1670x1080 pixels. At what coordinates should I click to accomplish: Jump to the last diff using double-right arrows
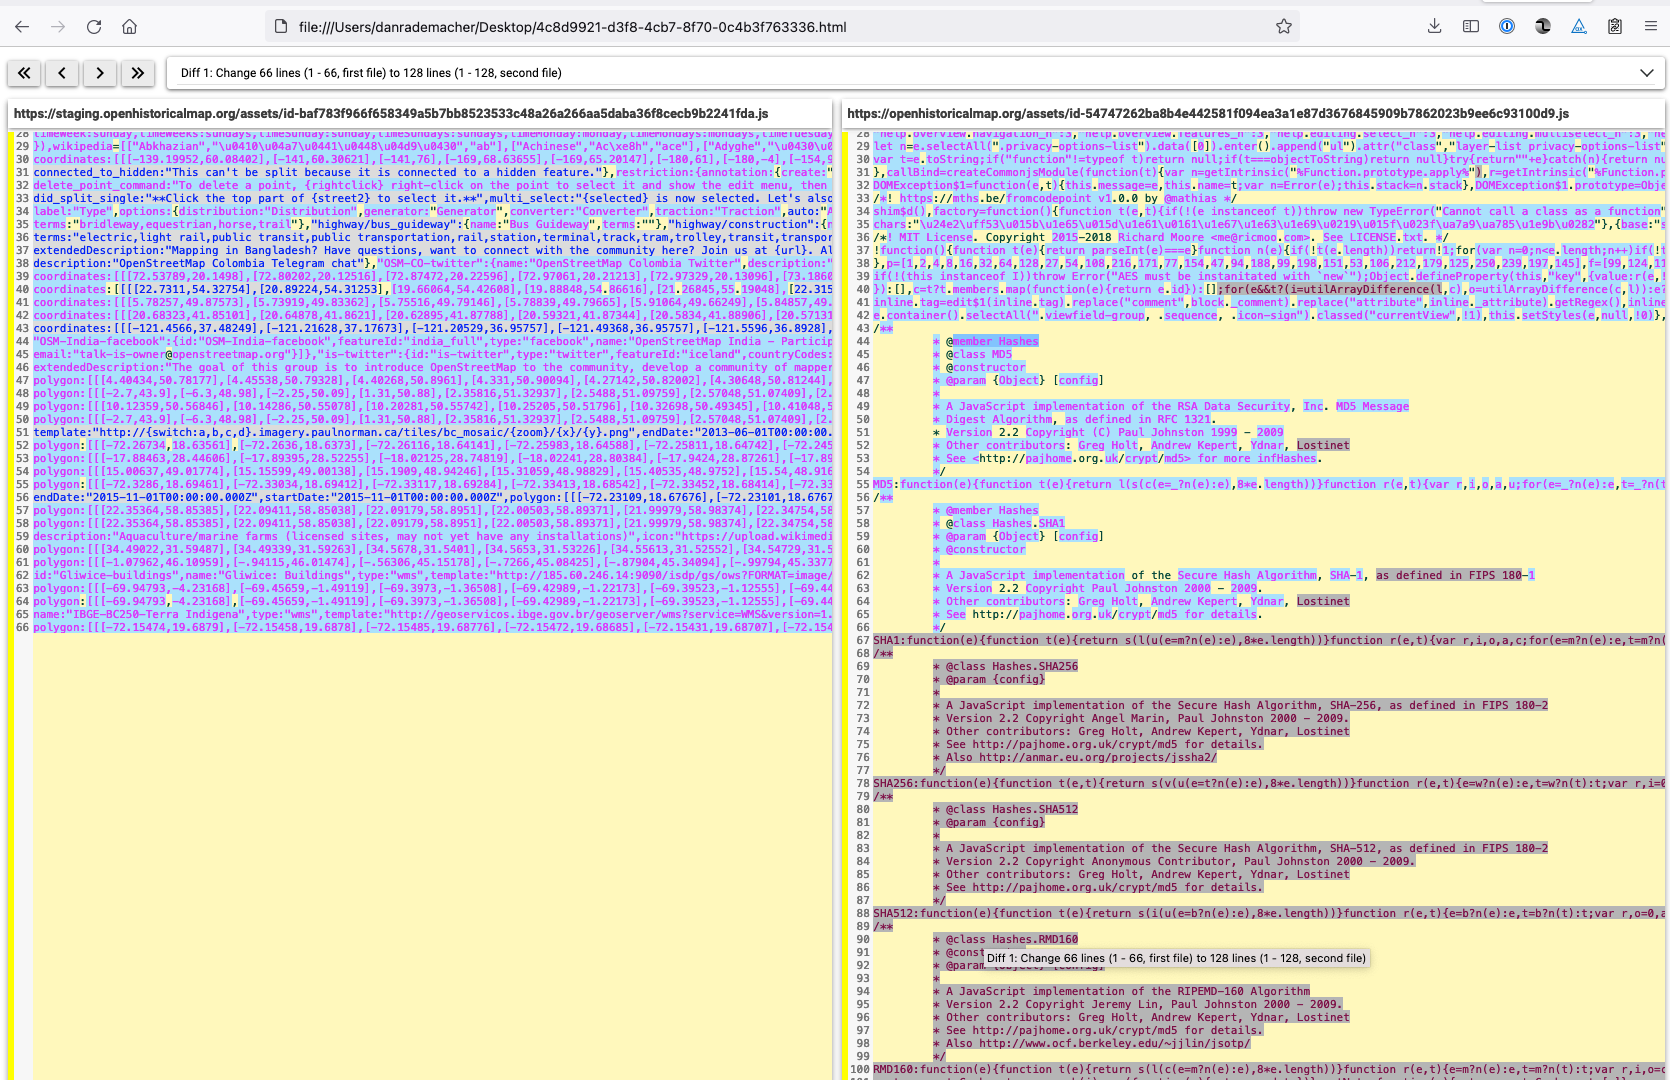coord(138,73)
